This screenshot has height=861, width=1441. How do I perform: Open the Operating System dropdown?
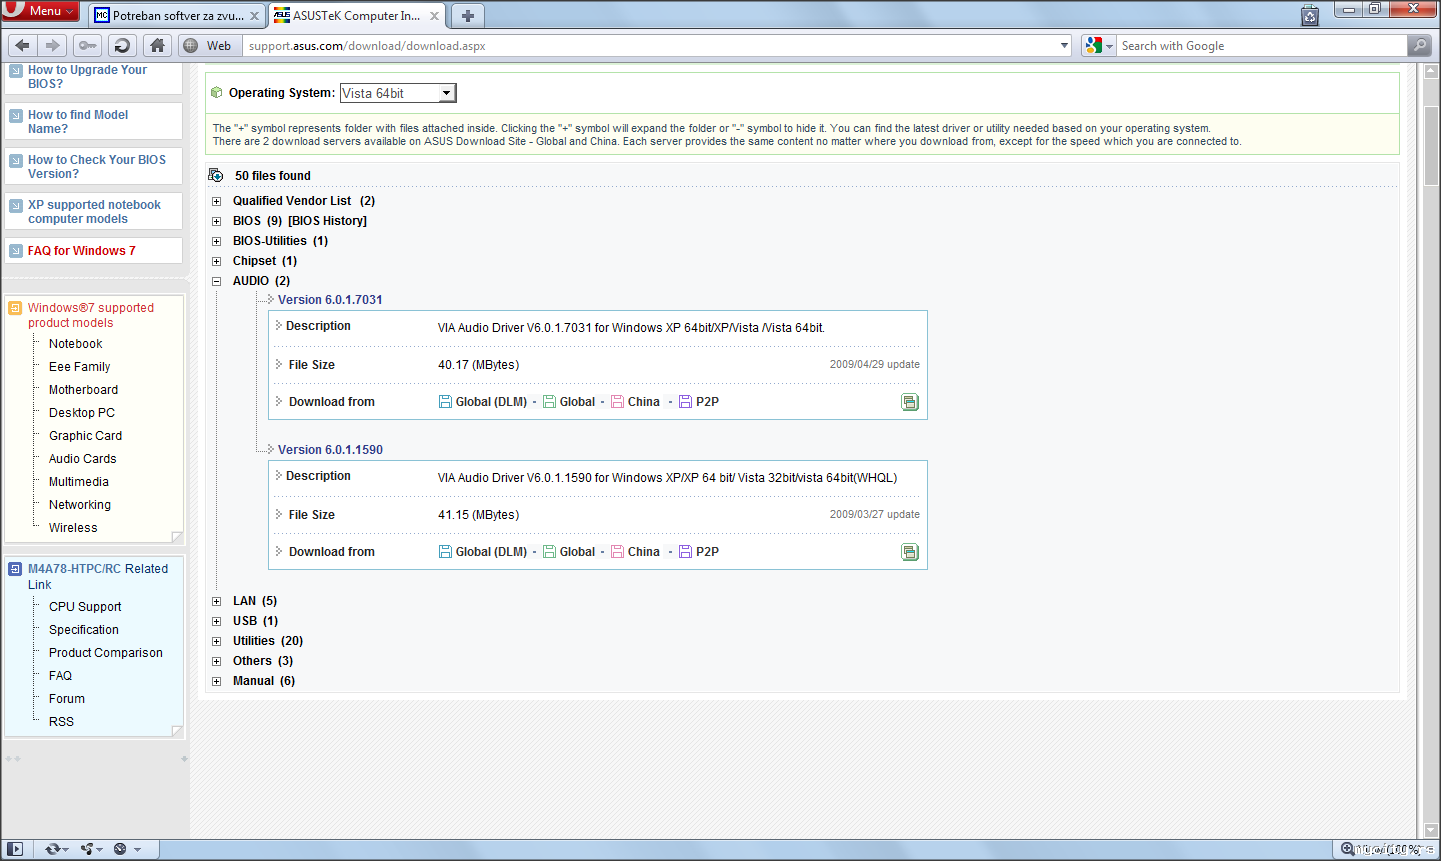(398, 93)
